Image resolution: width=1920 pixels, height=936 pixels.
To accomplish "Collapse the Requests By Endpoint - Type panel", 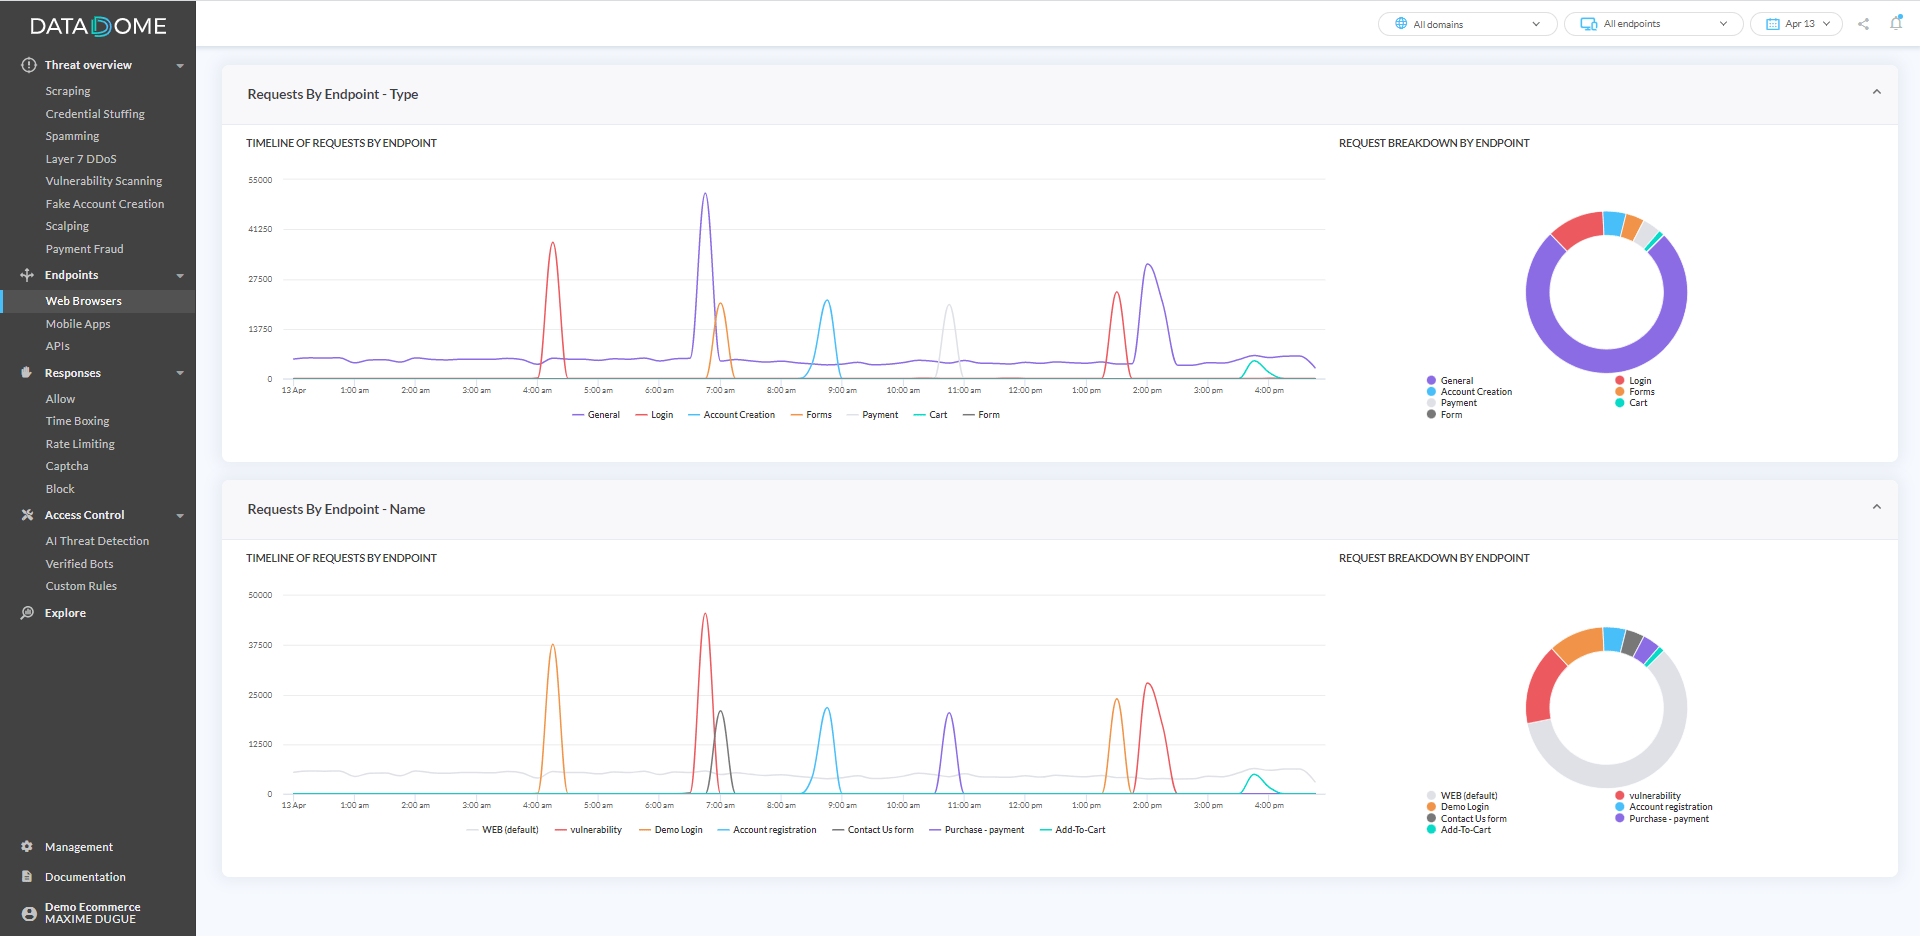I will pyautogui.click(x=1875, y=91).
